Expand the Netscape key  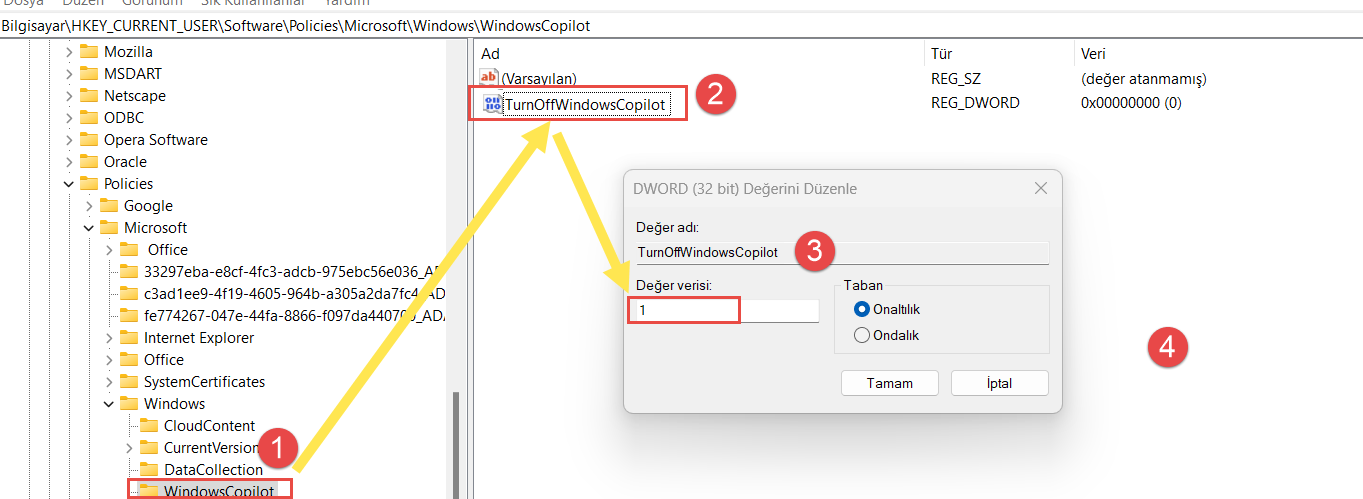click(69, 96)
